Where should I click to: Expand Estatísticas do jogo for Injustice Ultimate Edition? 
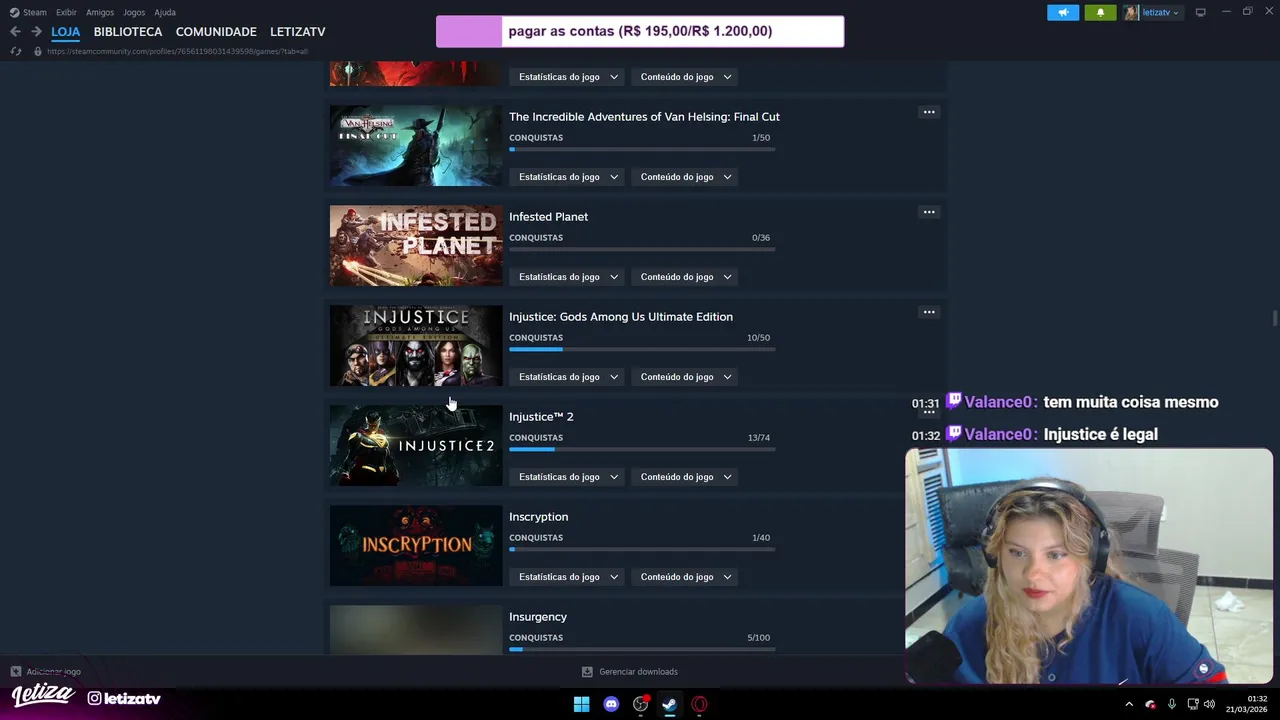568,377
